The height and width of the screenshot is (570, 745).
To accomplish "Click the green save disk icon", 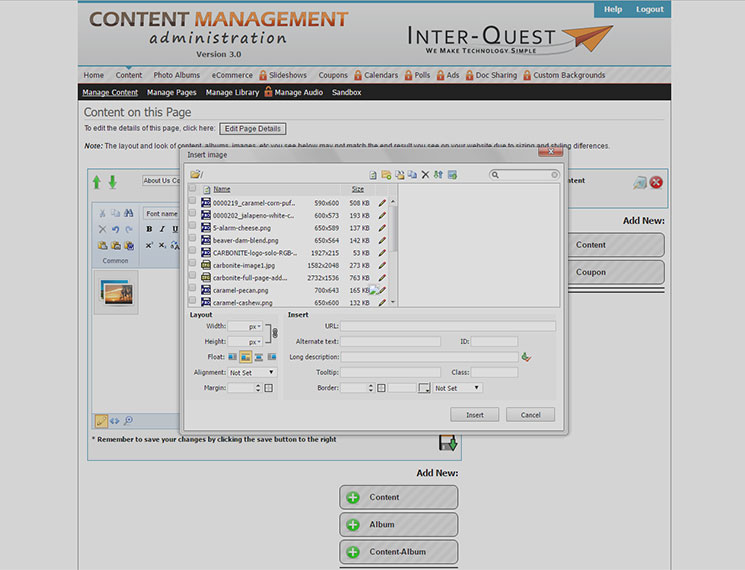I will [x=447, y=442].
